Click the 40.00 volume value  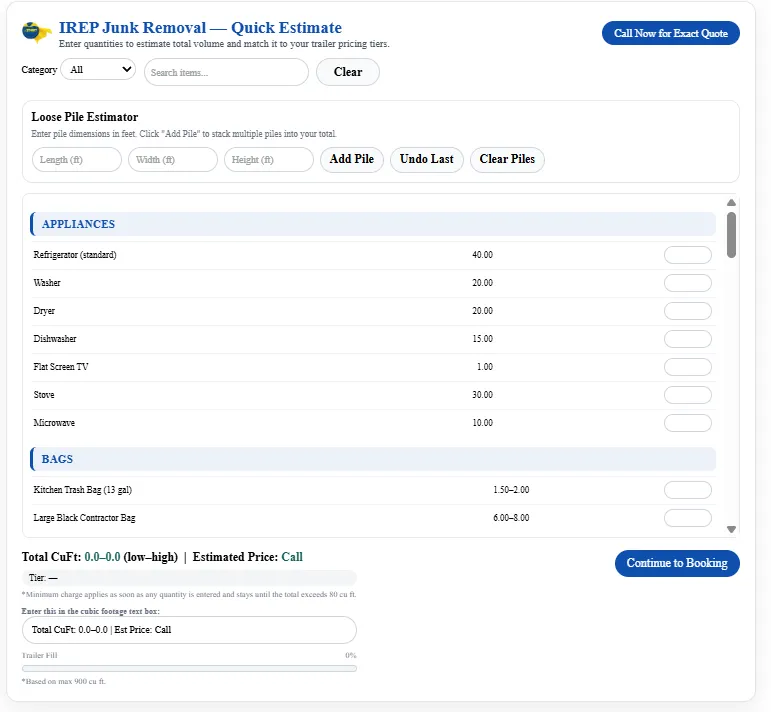pos(482,255)
